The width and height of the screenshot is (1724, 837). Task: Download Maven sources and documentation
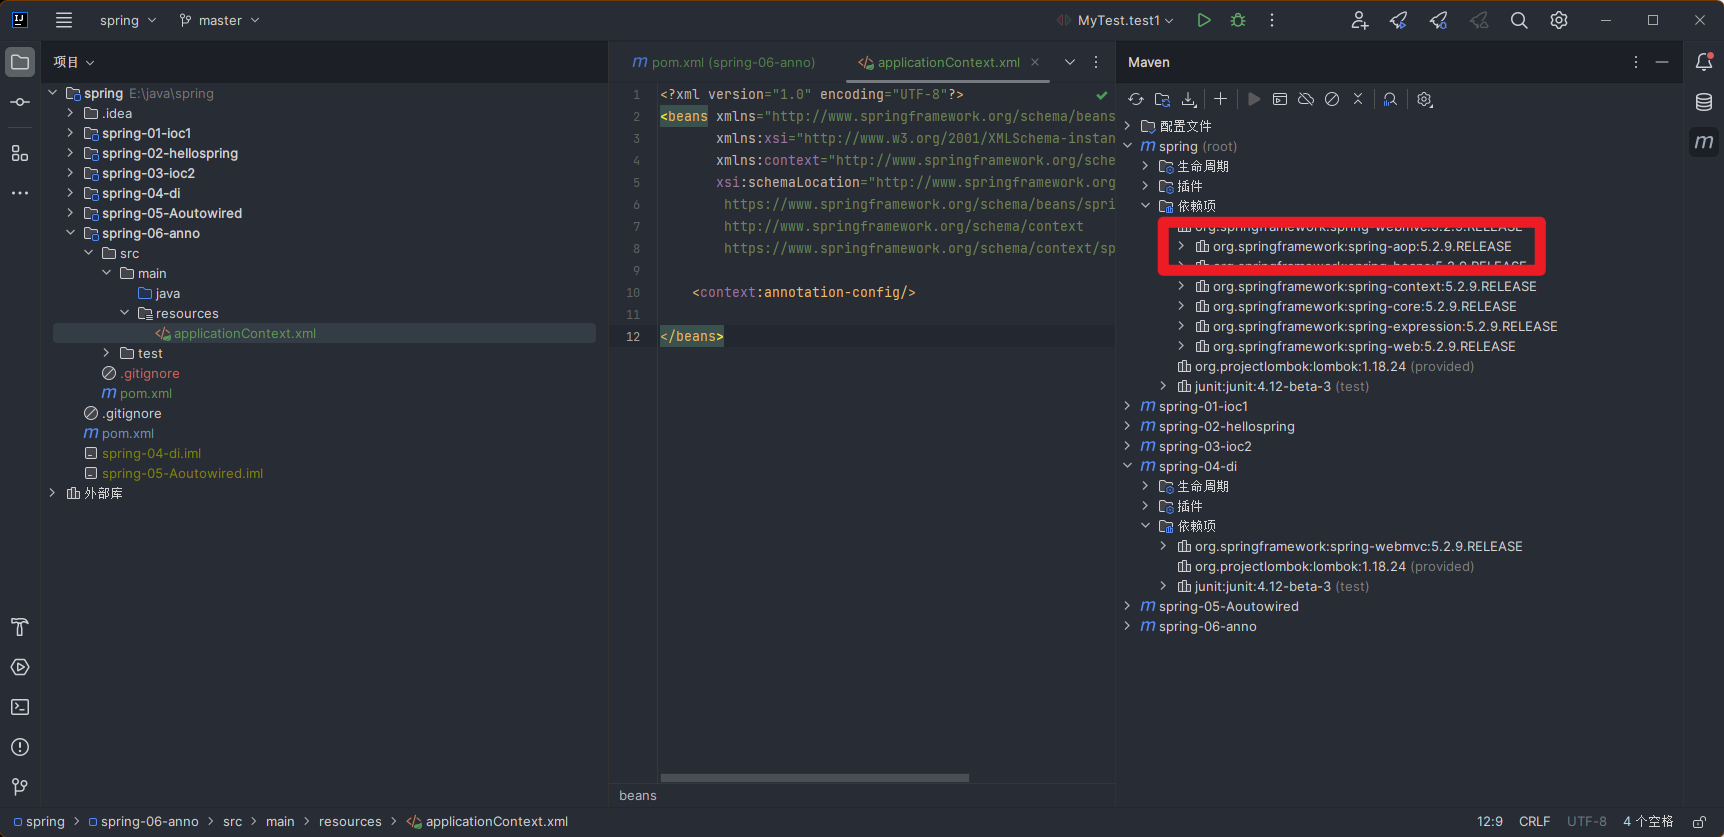(1189, 99)
